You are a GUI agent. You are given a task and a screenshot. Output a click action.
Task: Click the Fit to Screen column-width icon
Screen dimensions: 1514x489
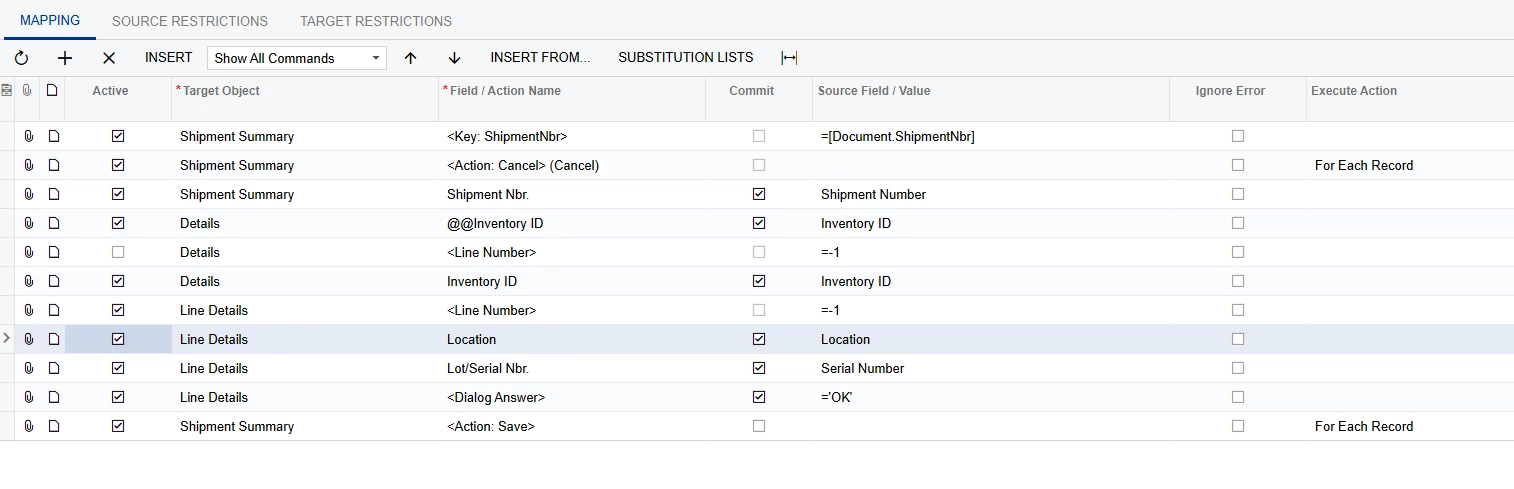(x=789, y=58)
